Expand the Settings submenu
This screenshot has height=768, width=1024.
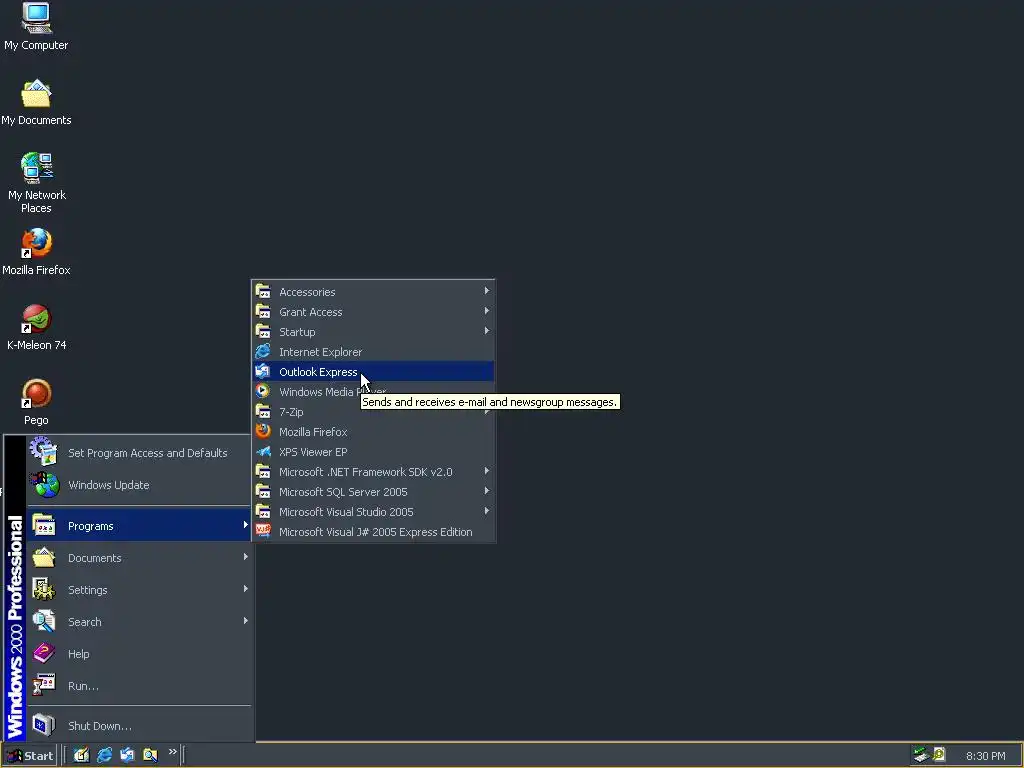click(x=138, y=590)
